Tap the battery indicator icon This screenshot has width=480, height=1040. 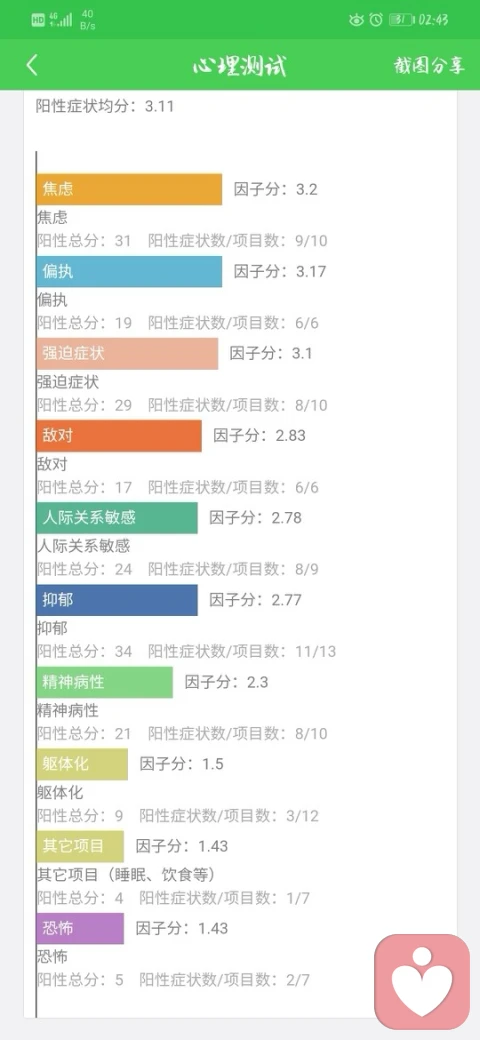pyautogui.click(x=400, y=20)
